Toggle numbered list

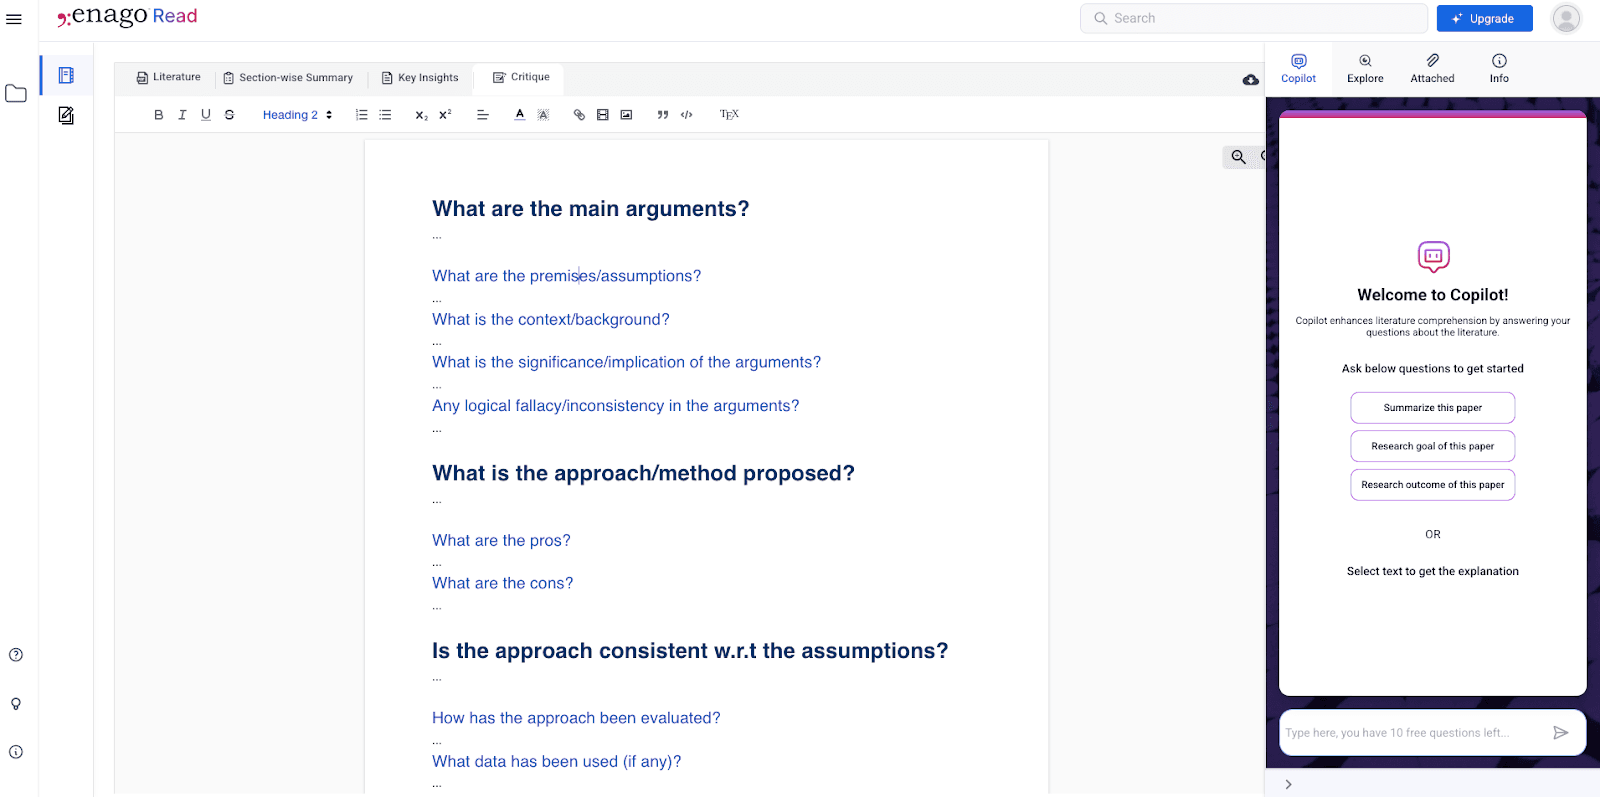[362, 115]
